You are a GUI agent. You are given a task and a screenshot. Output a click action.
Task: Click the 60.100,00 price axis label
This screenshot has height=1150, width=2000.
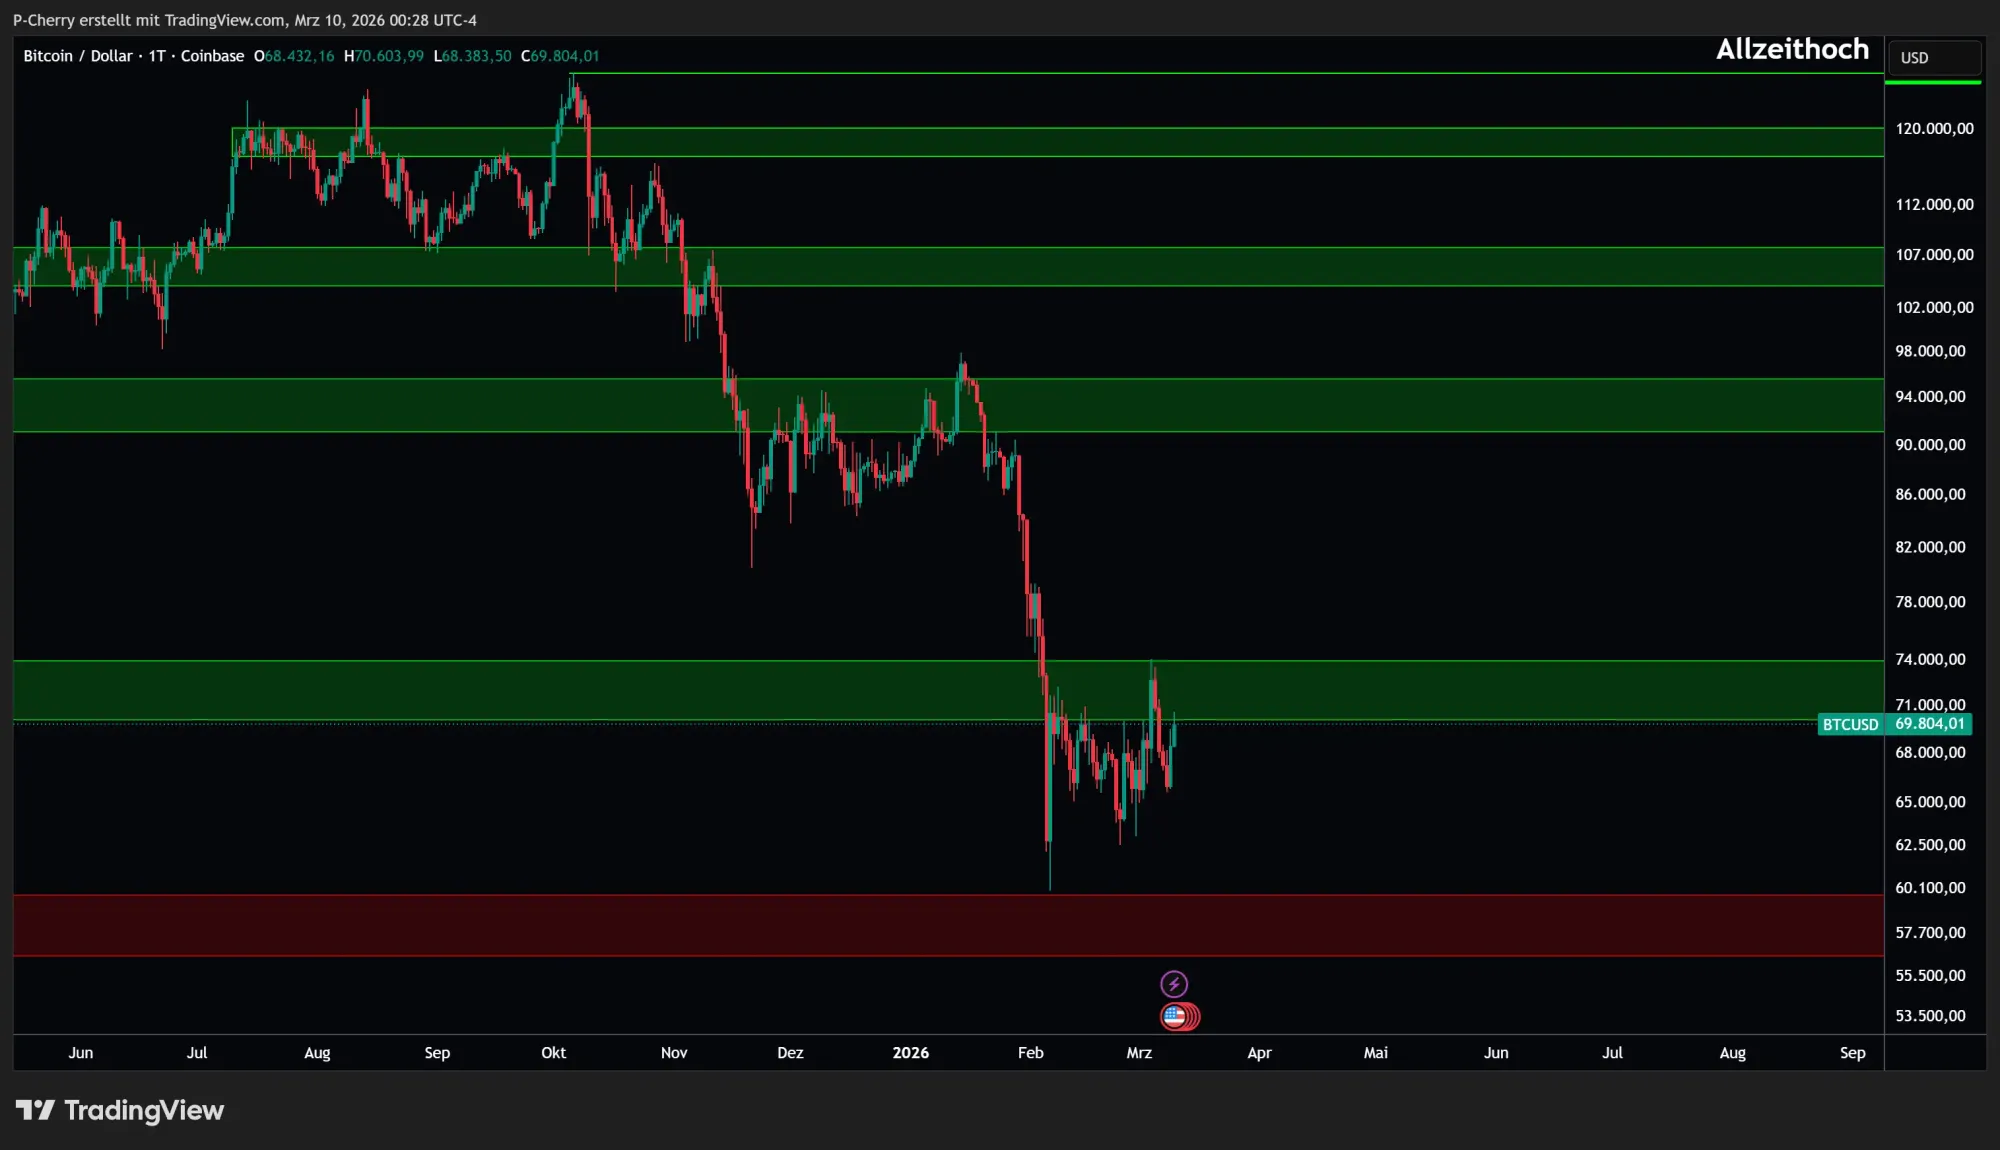pyautogui.click(x=1930, y=888)
